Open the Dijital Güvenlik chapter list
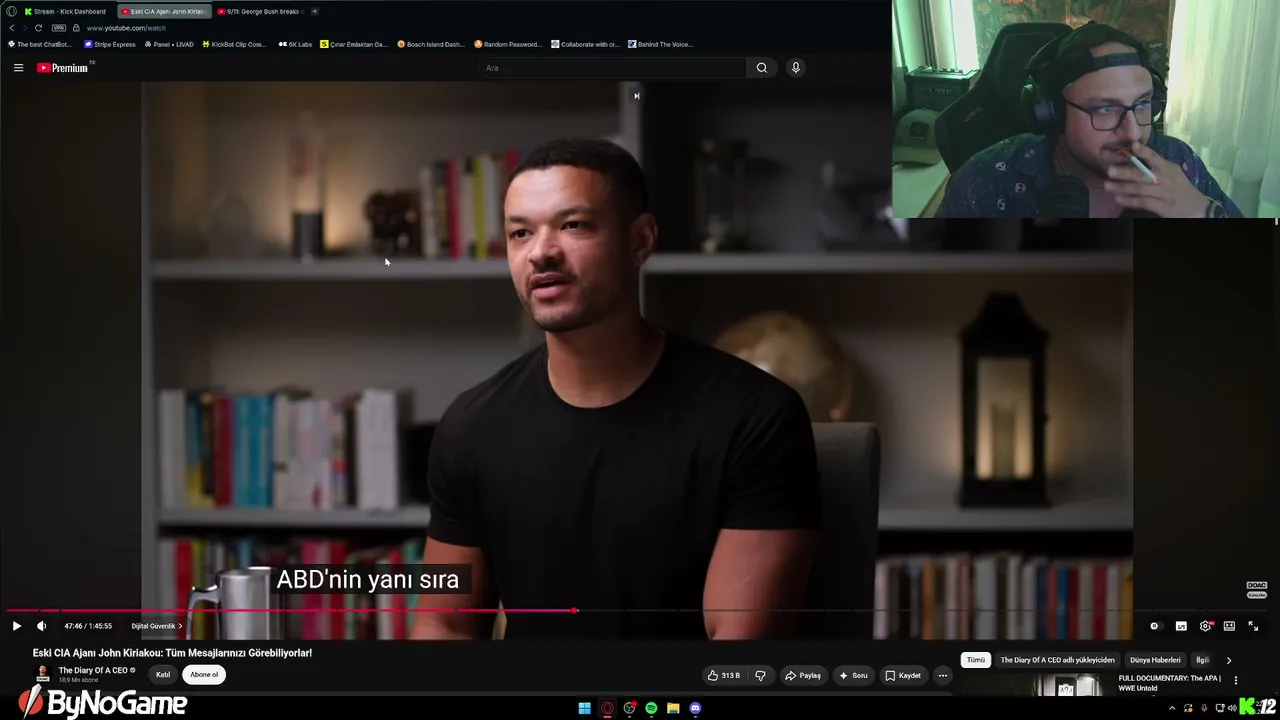 point(157,626)
